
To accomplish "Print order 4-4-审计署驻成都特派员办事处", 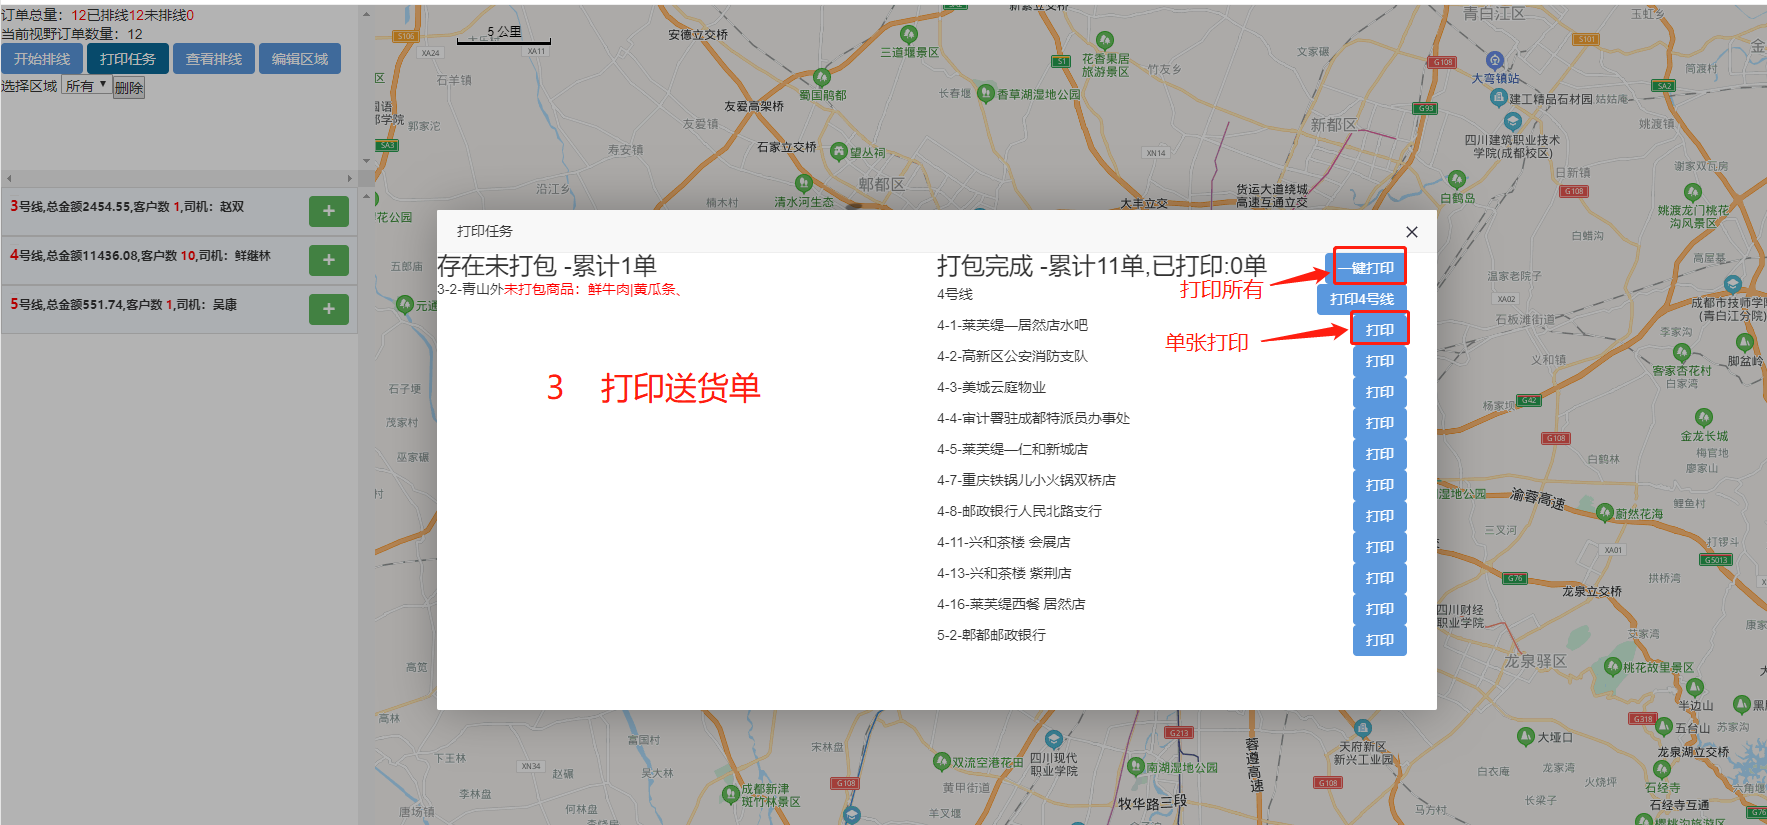I will point(1379,423).
